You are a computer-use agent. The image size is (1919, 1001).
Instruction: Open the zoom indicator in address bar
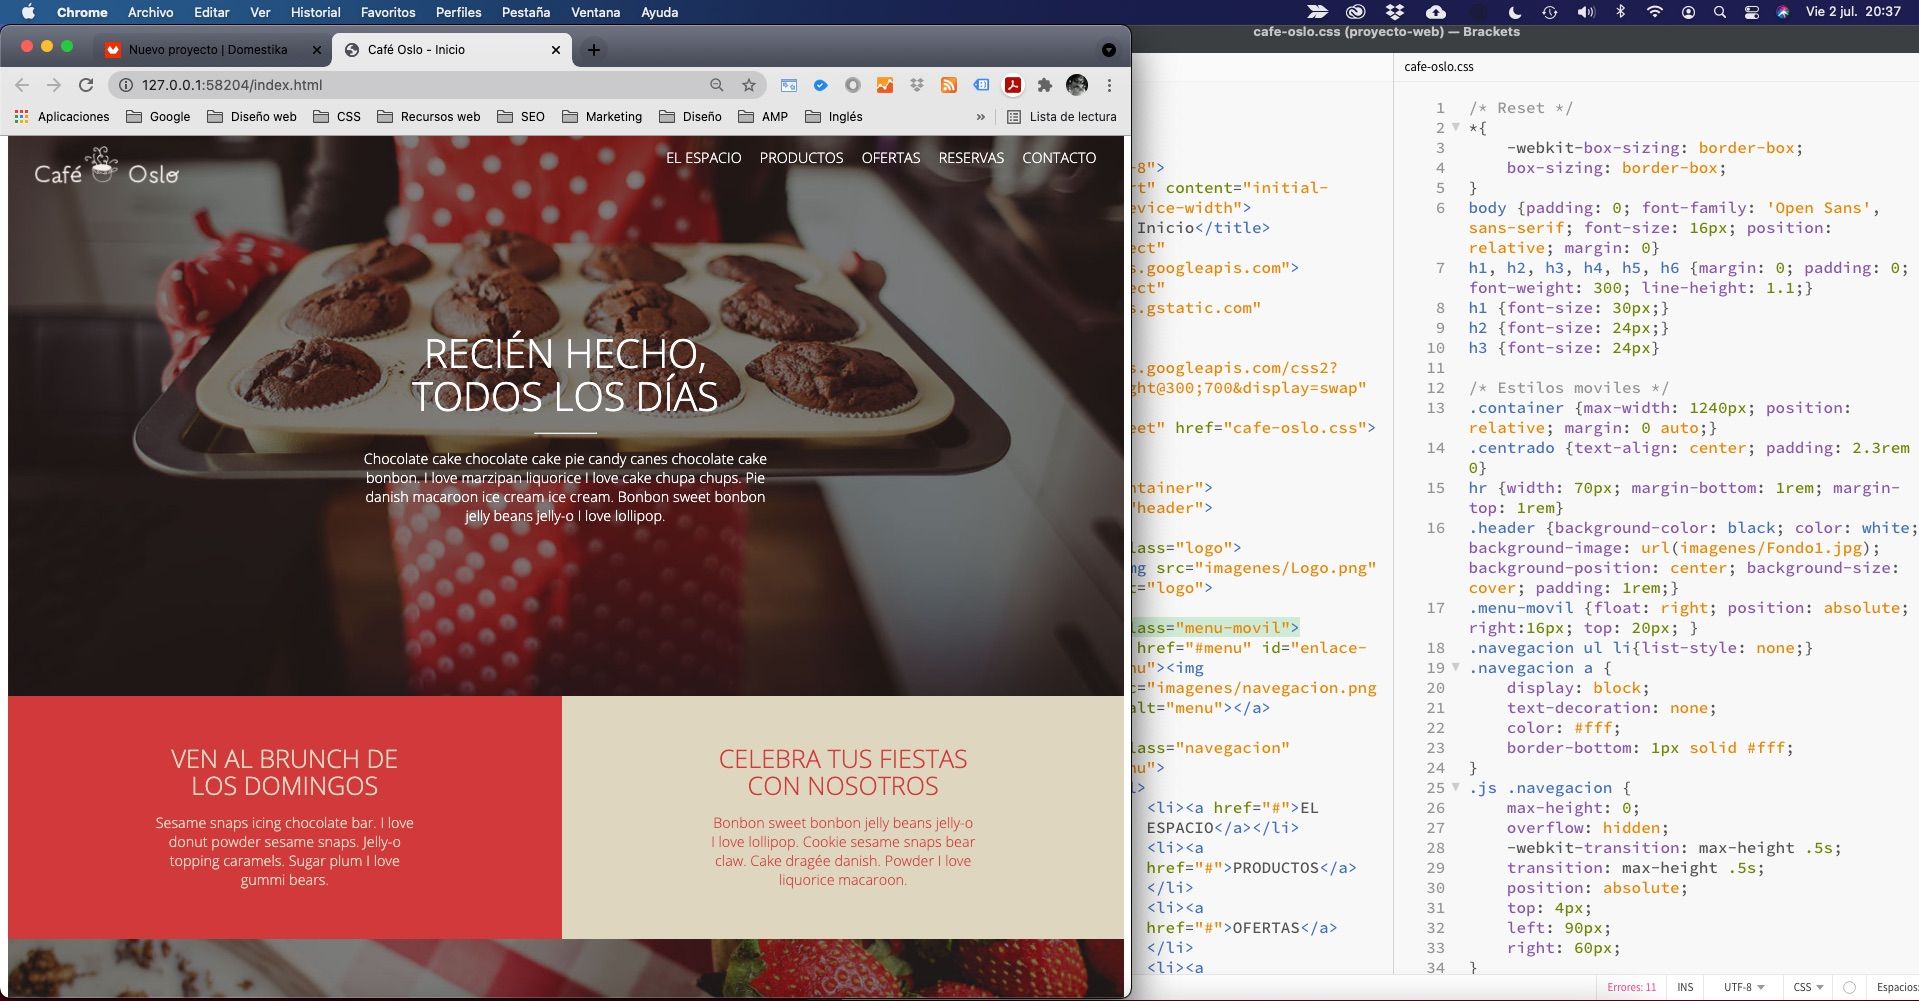click(x=716, y=85)
